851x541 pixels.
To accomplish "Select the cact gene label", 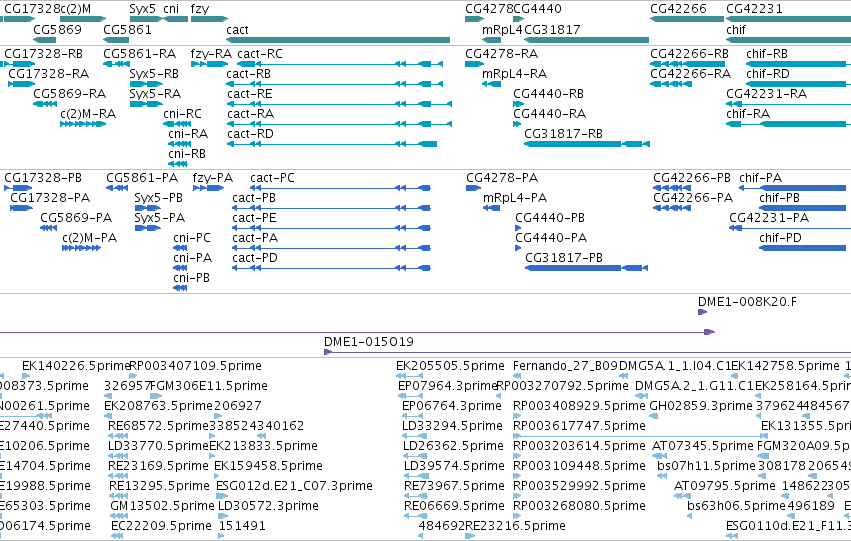I will tap(237, 30).
